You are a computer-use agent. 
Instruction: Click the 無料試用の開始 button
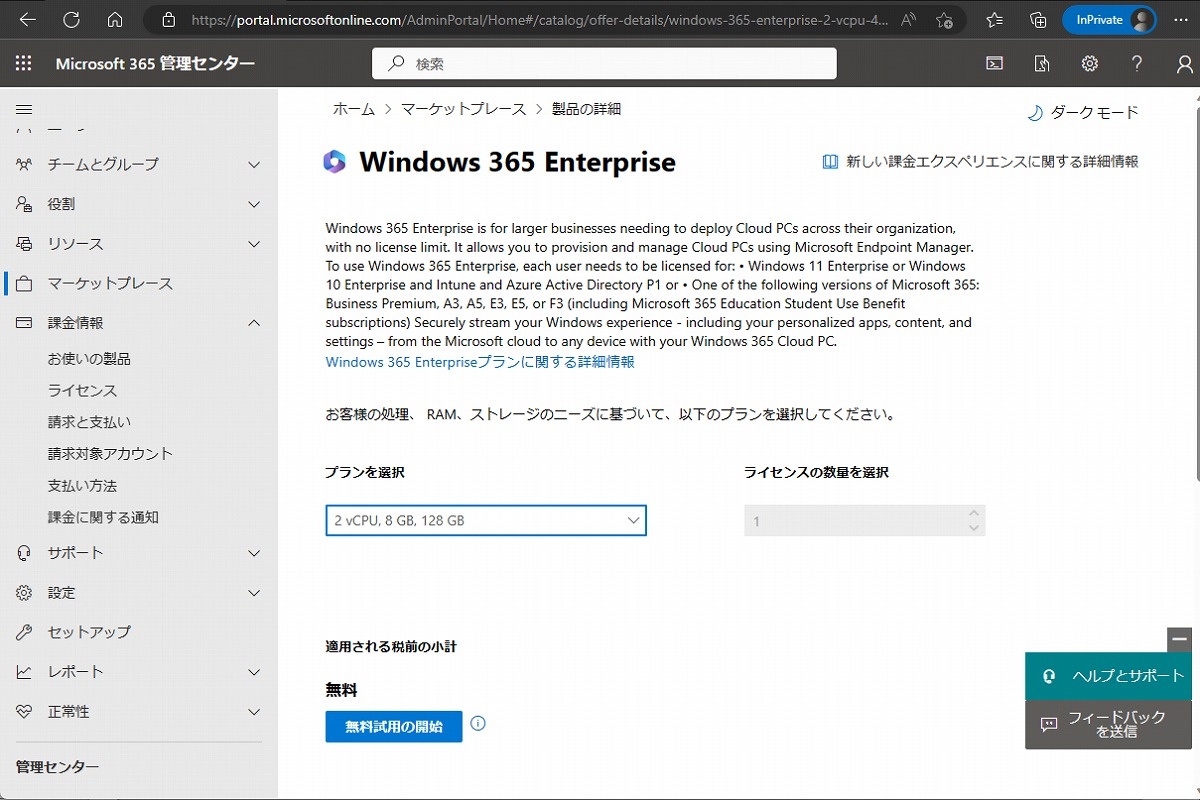coord(394,727)
